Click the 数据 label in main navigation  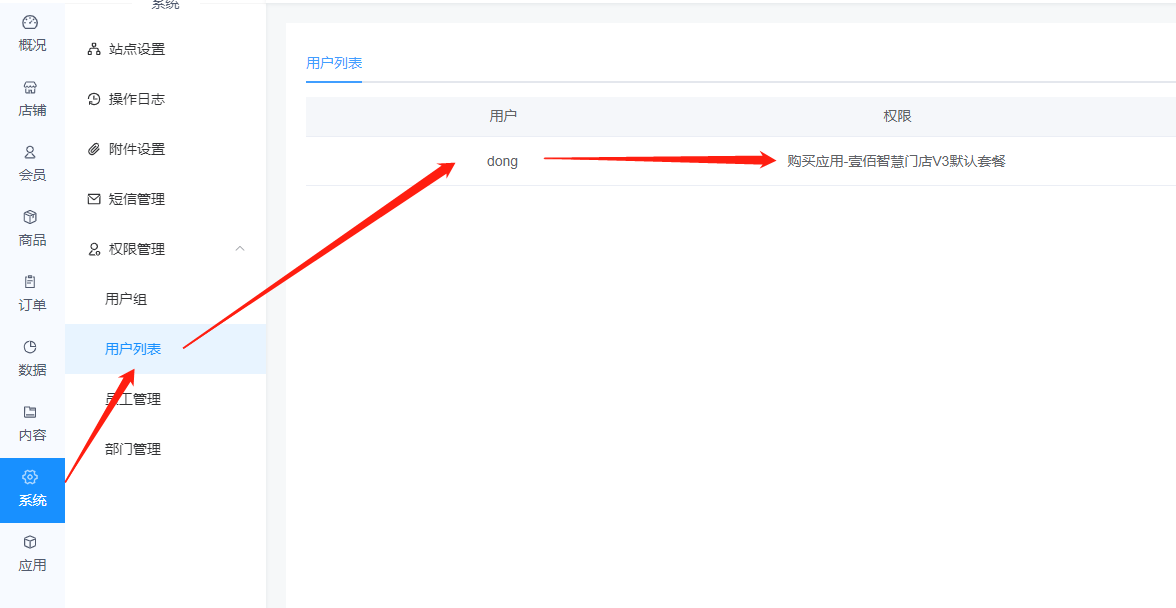(32, 370)
